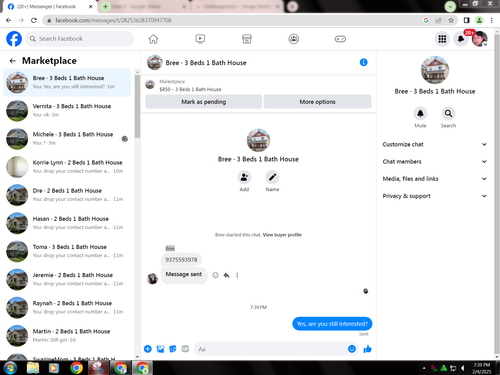The image size is (500, 375).
Task: Bookmark this page star icon
Action: (x=451, y=20)
